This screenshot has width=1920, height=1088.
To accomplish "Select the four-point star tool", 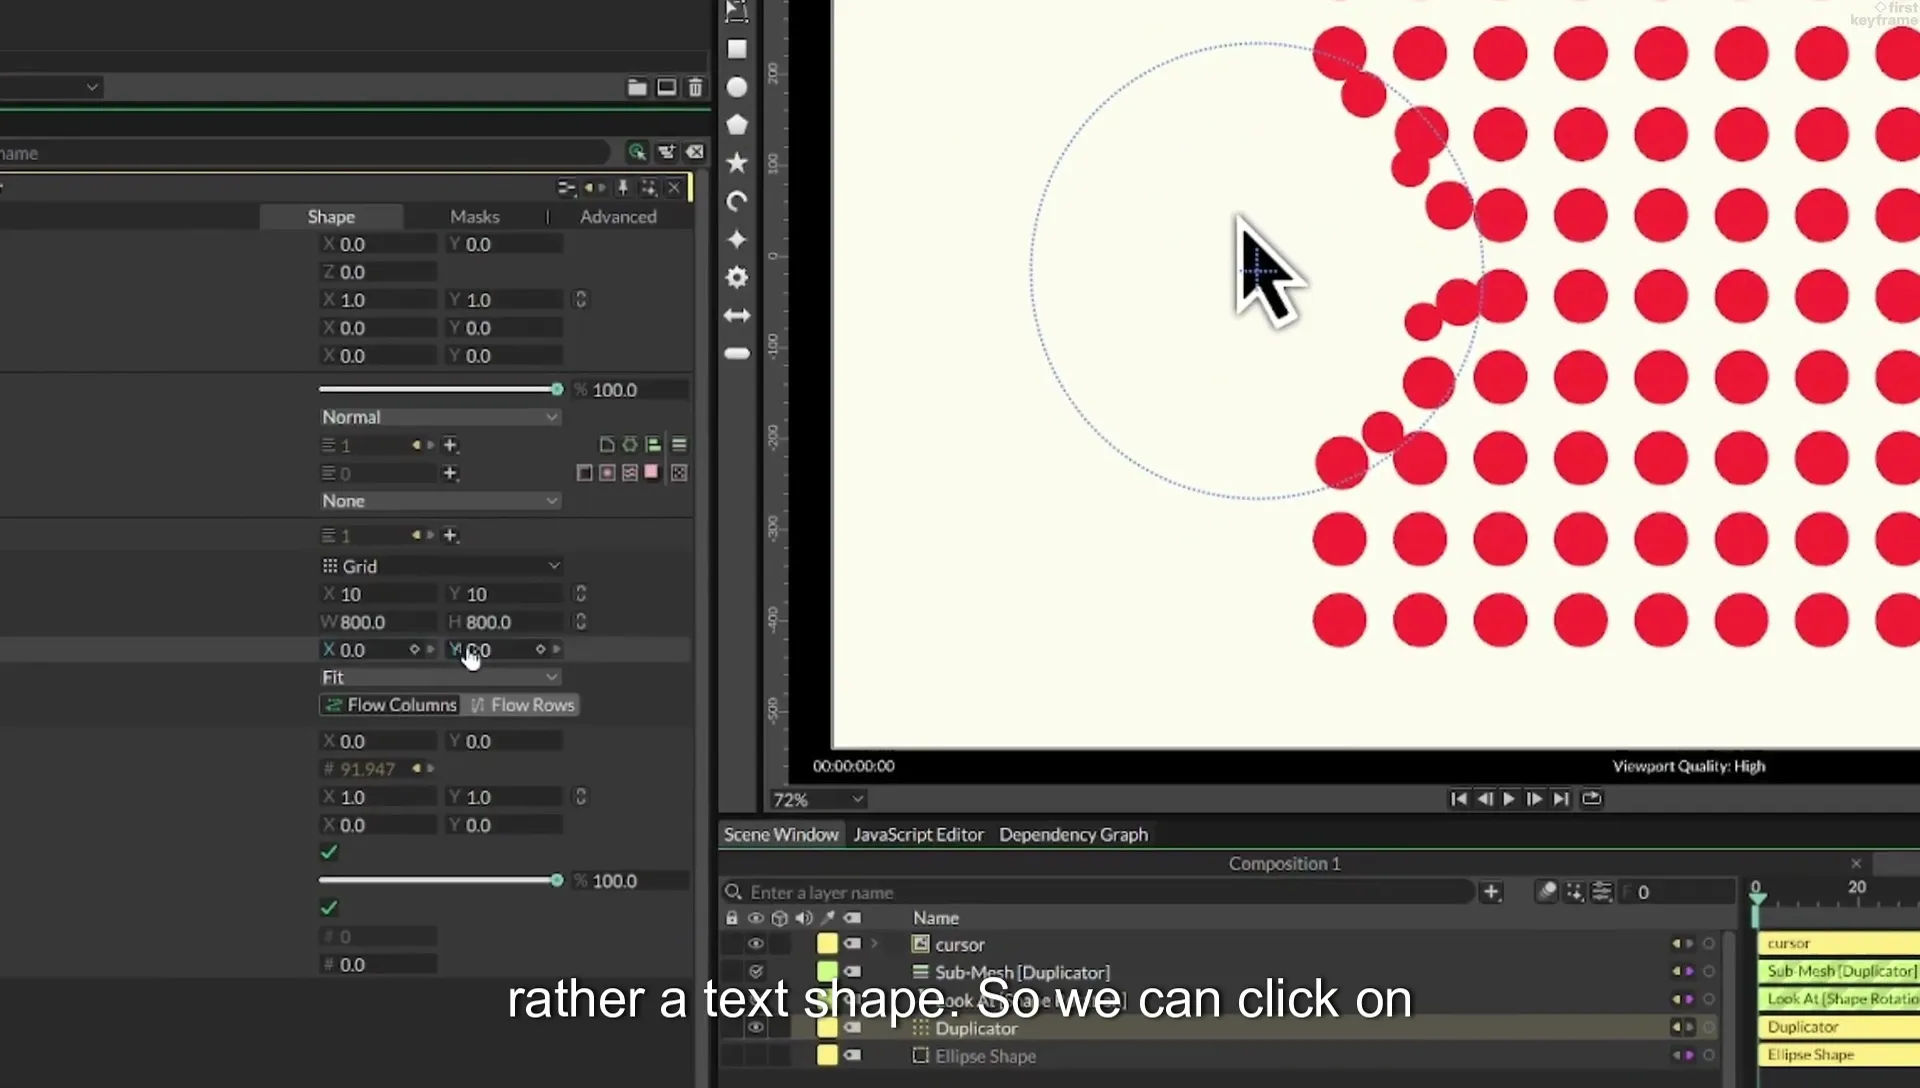I will (737, 239).
